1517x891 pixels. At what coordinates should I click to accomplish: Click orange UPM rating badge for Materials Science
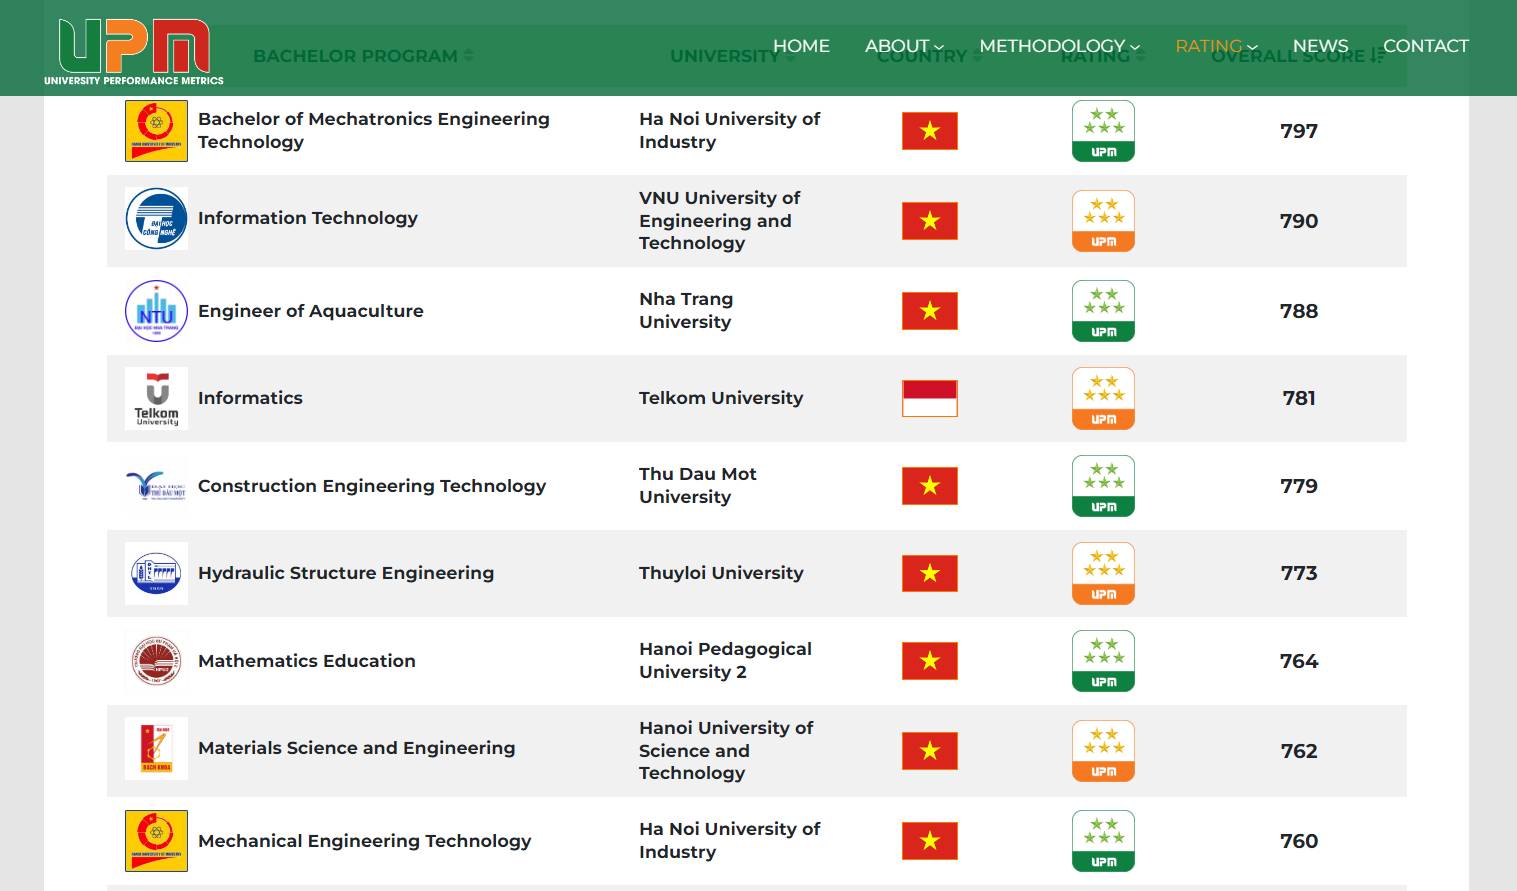1103,751
